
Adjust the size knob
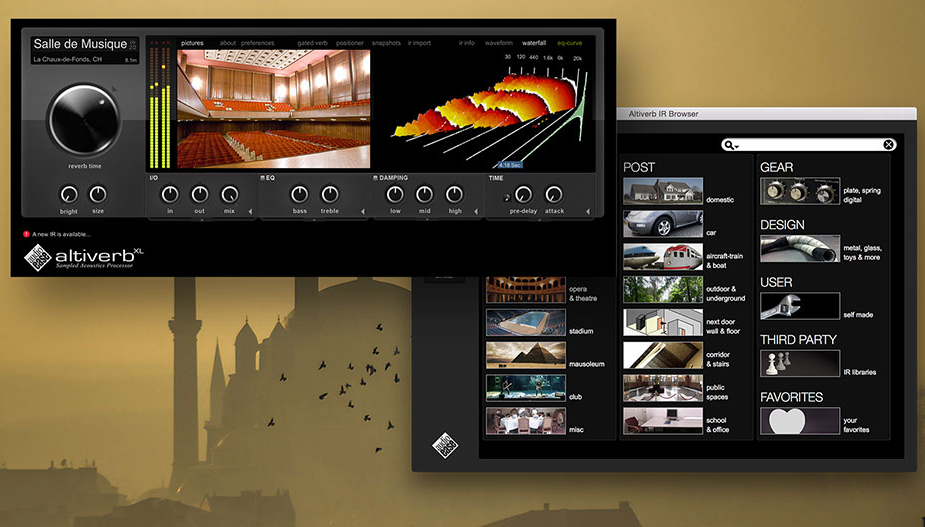point(98,194)
